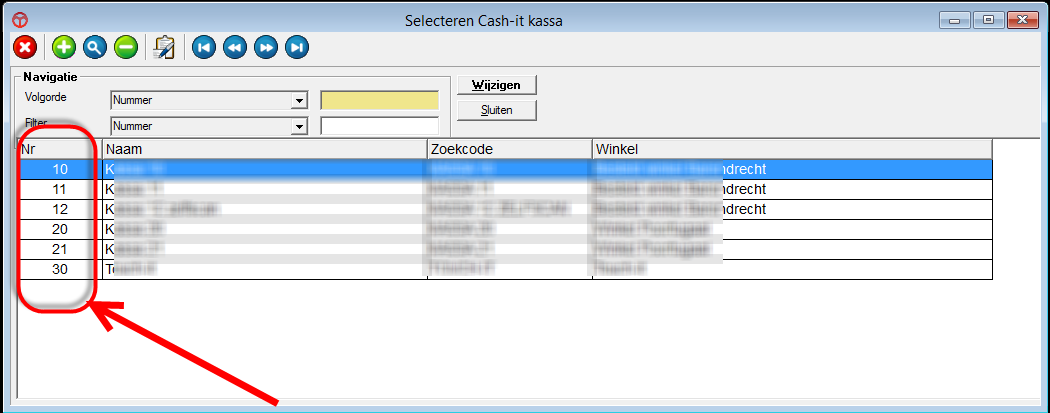This screenshot has width=1050, height=413.
Task: Click the Sluiten button
Action: [497, 110]
